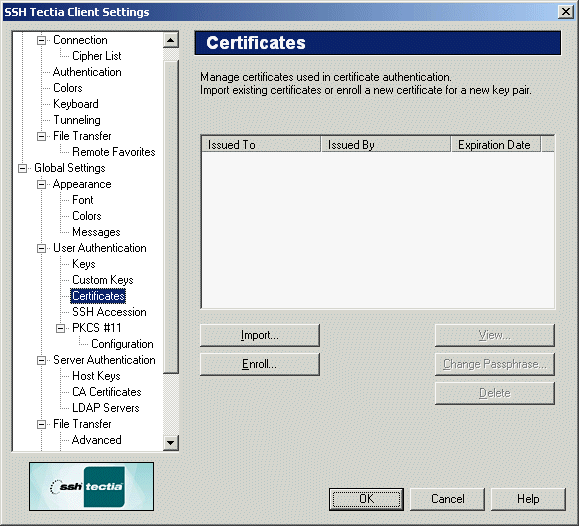Click the View... button
The width and height of the screenshot is (579, 526).
[x=495, y=335]
